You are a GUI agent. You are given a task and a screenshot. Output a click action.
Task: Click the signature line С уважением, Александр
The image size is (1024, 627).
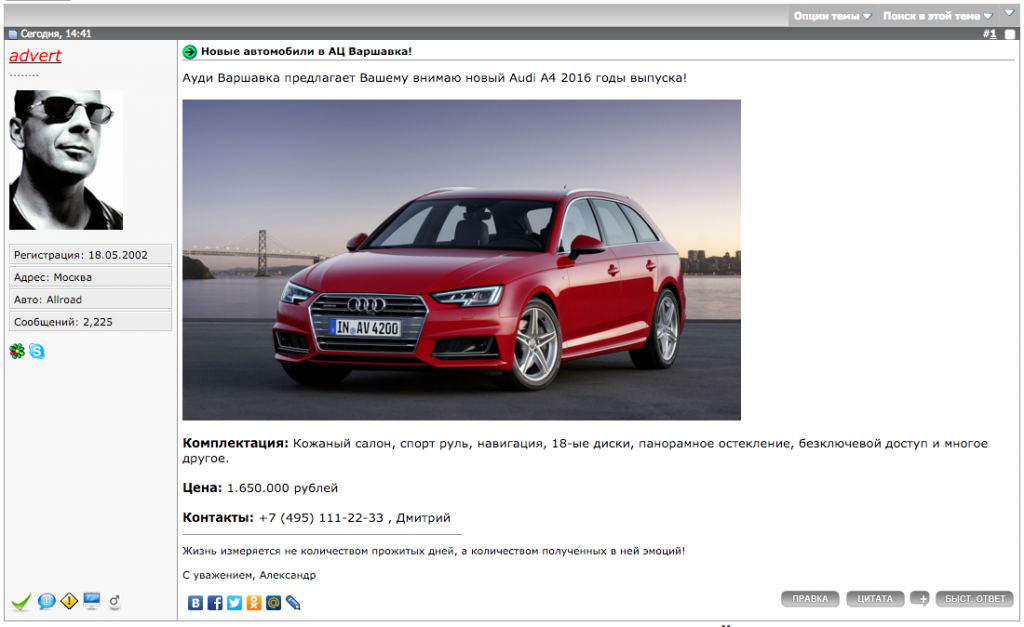[x=249, y=575]
